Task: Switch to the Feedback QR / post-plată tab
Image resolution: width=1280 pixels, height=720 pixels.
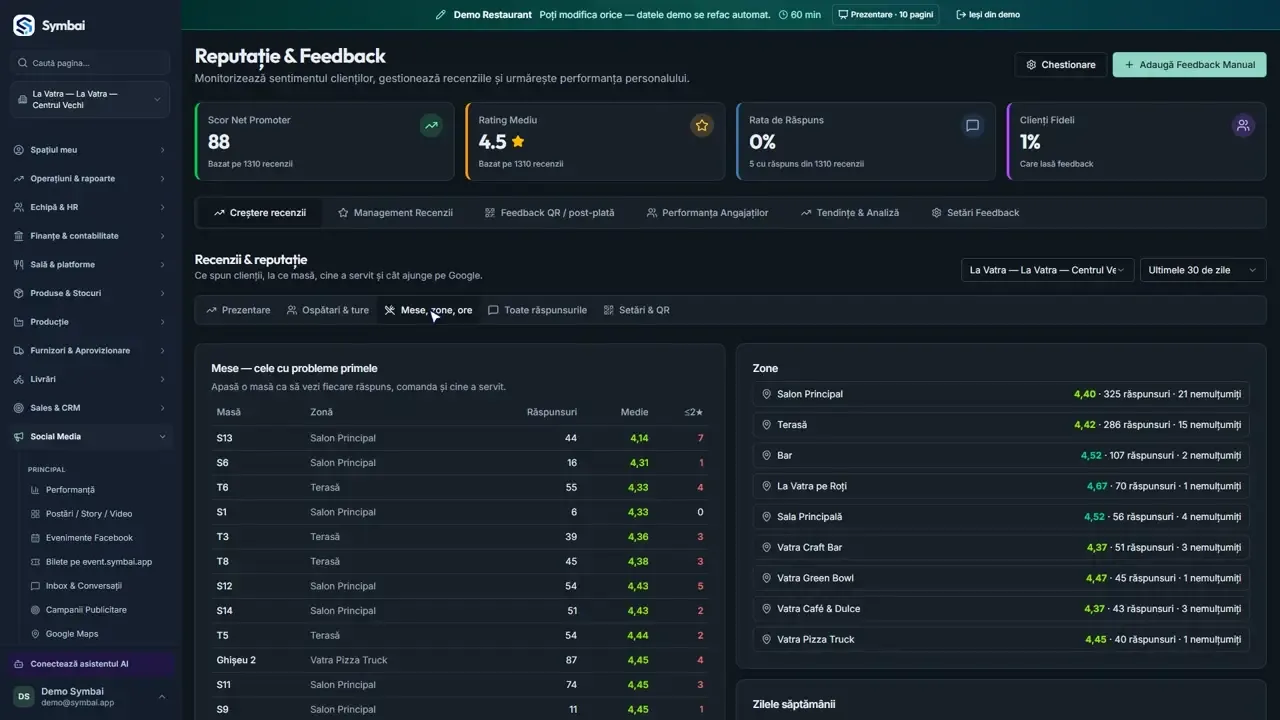Action: point(549,213)
